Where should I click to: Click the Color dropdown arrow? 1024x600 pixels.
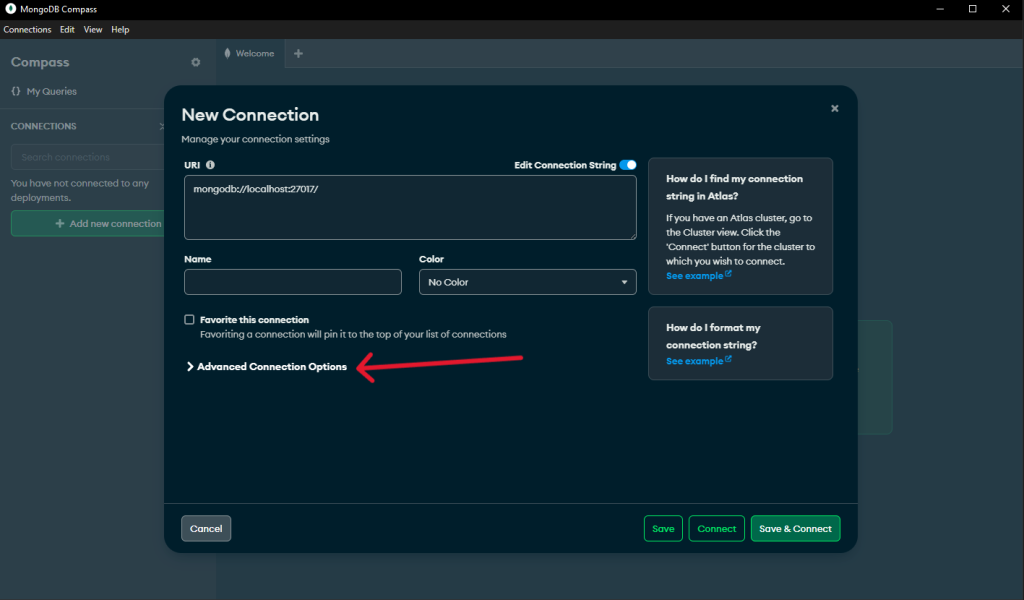[x=624, y=282]
